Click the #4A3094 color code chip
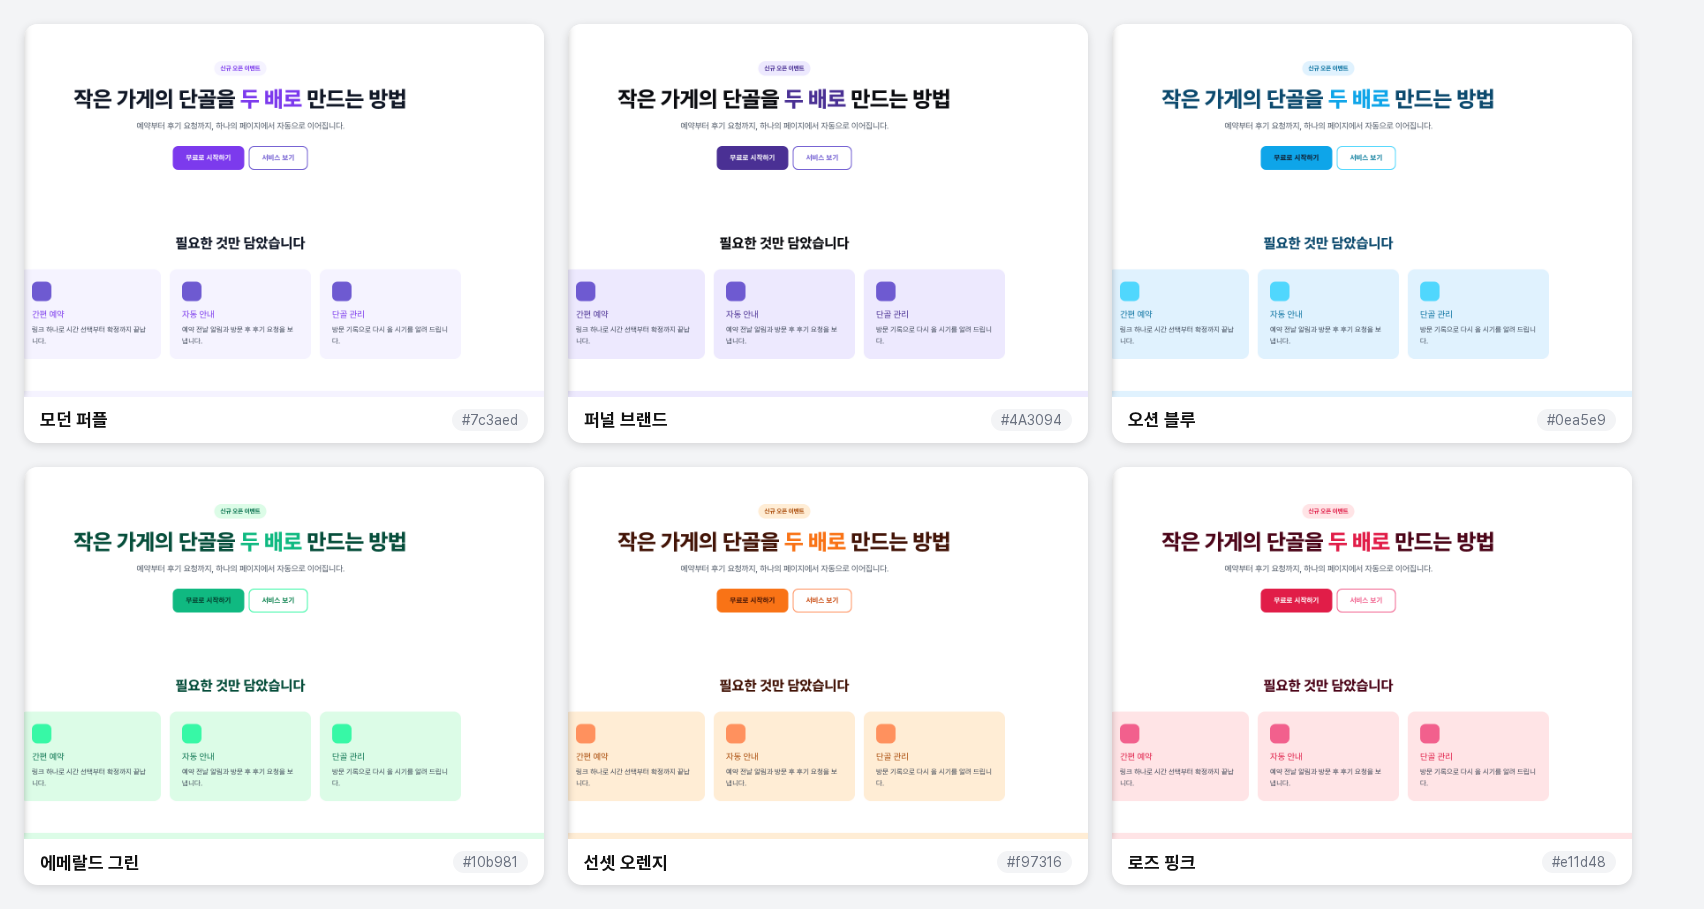 click(x=1031, y=420)
